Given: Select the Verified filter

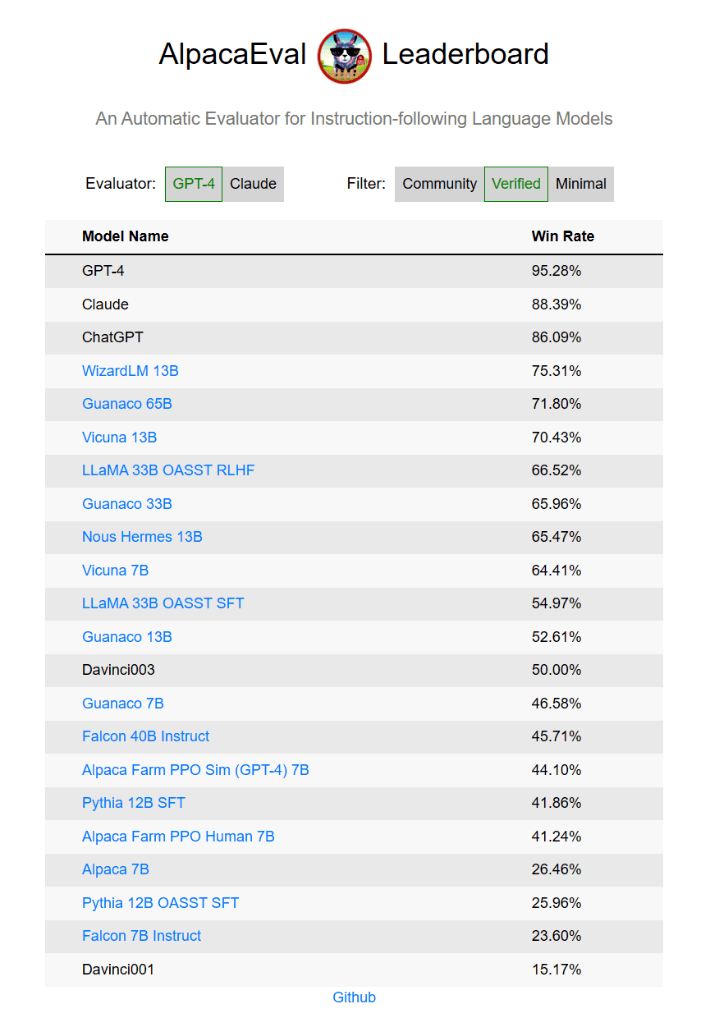Looking at the screenshot, I should 516,184.
